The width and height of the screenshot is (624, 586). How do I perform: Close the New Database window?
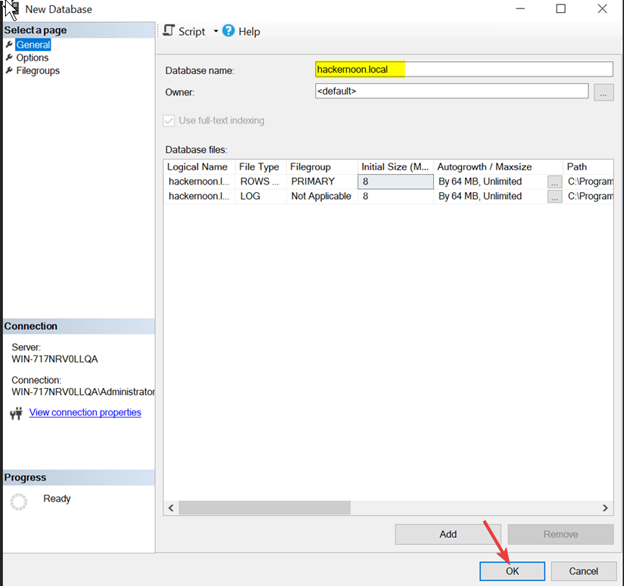point(602,9)
